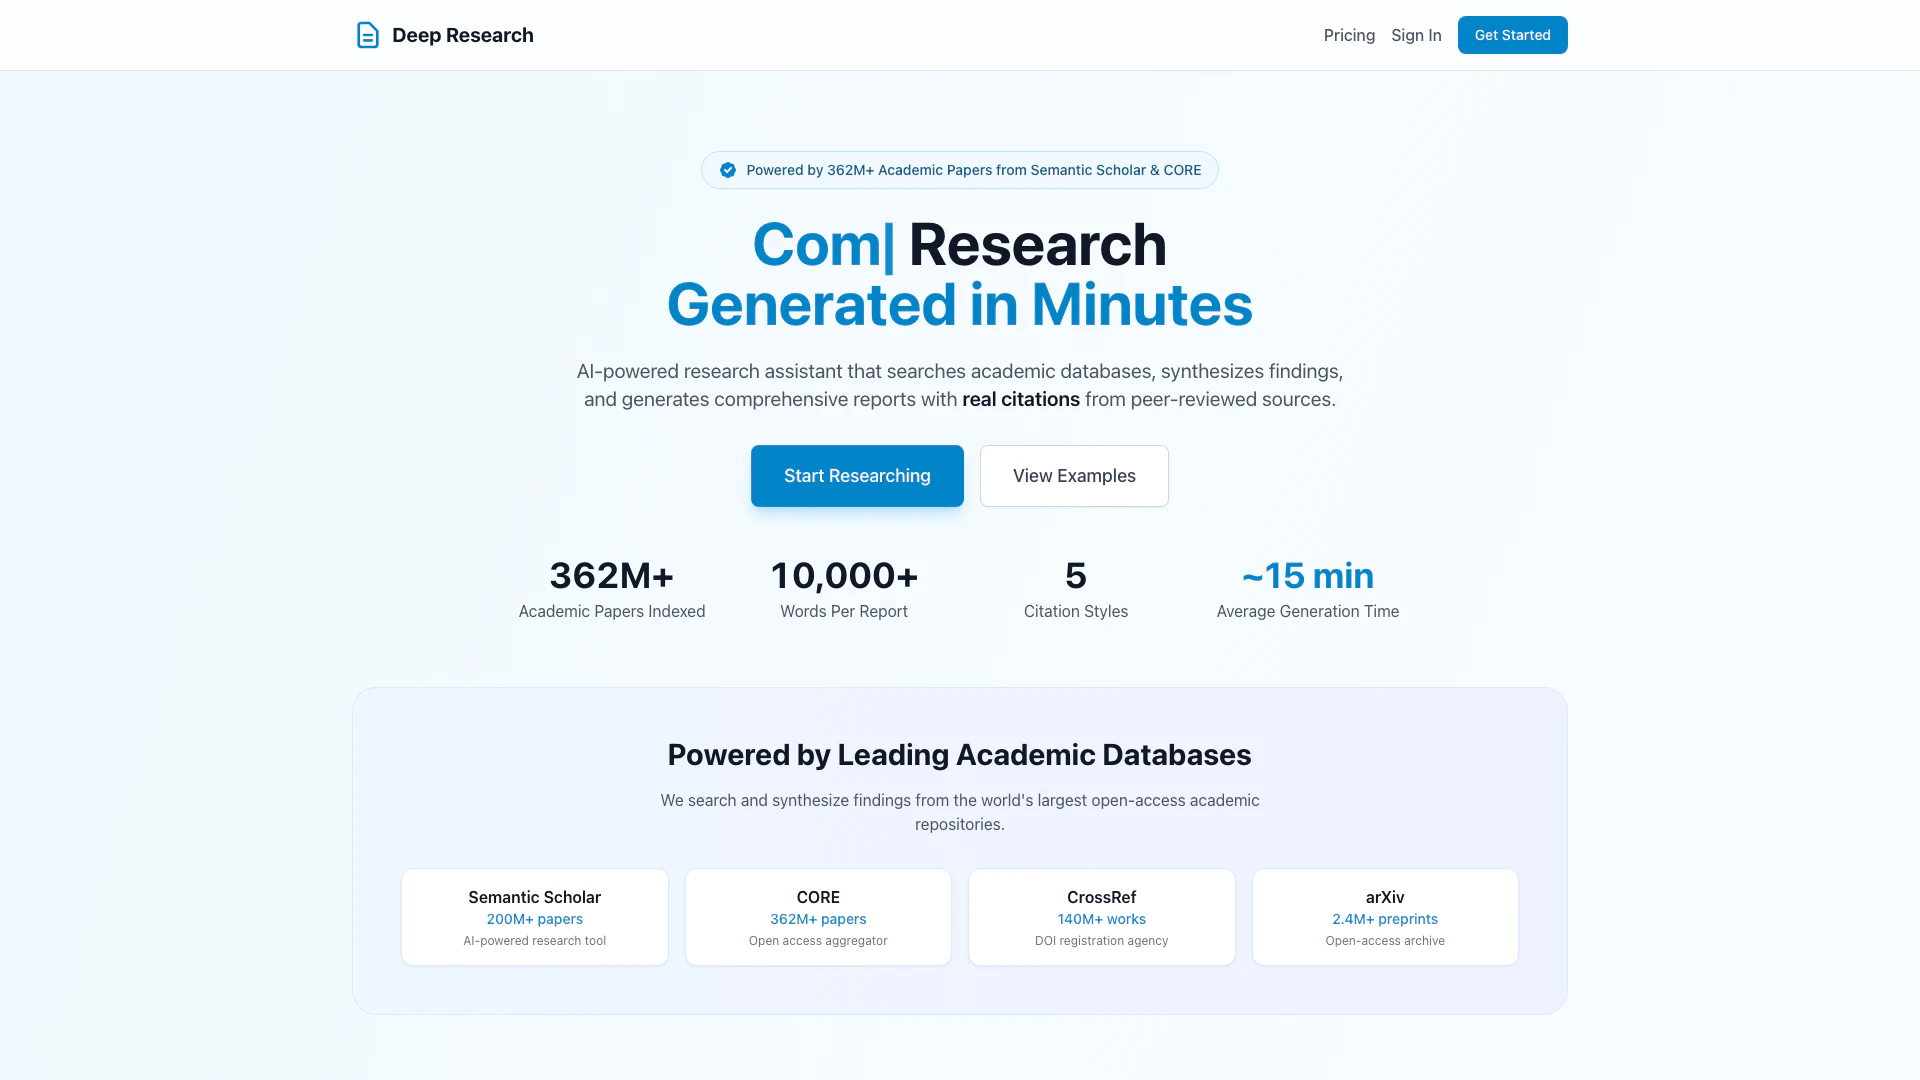This screenshot has width=1920, height=1080.
Task: Click the 'real citations' bold text
Action: tap(1020, 400)
